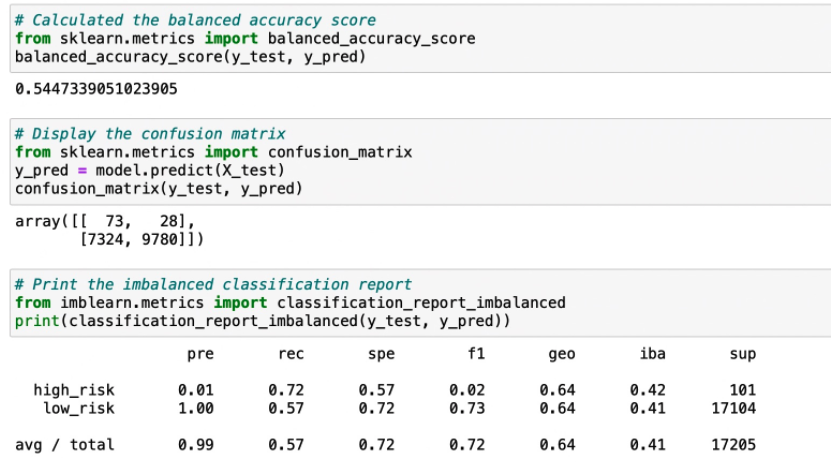Click the call 'balanced_accuracy_score(y_test, y_pred)'
Viewport: 839px width, 463px height.
(190, 57)
